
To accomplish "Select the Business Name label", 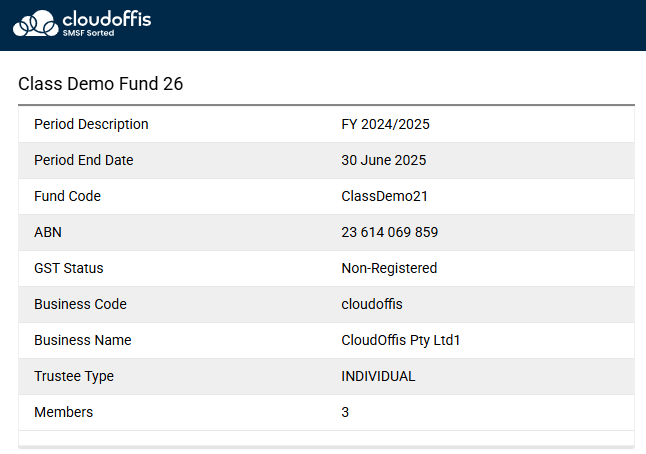I will click(x=82, y=340).
